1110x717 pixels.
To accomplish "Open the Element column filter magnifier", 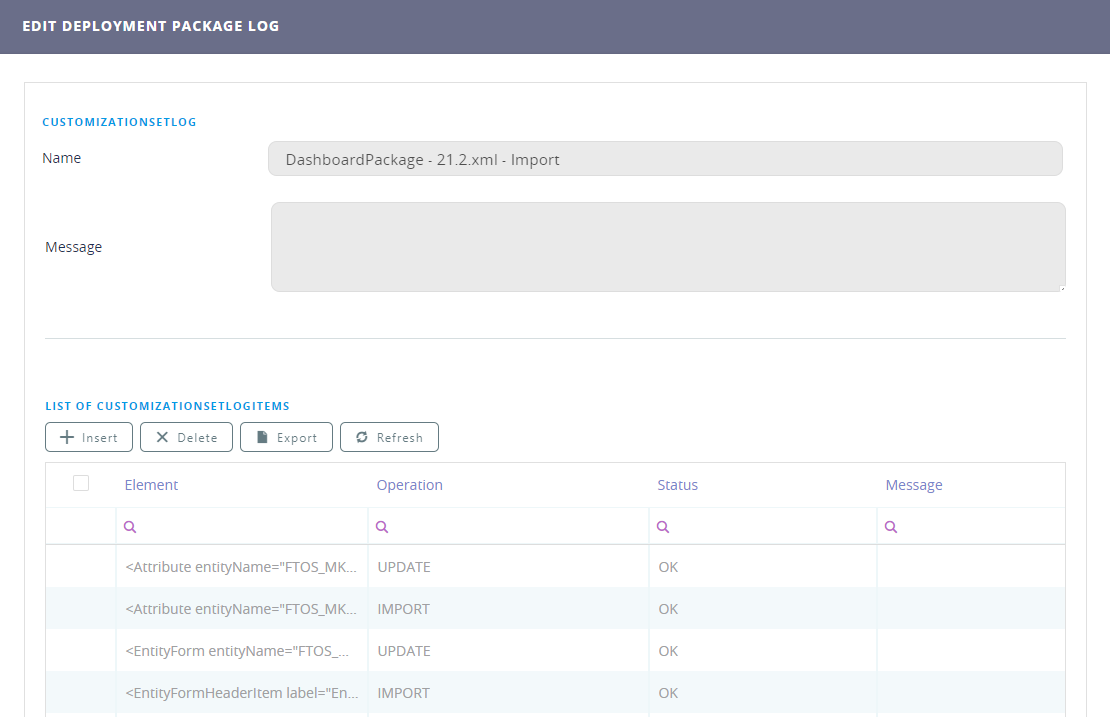I will tap(130, 525).
